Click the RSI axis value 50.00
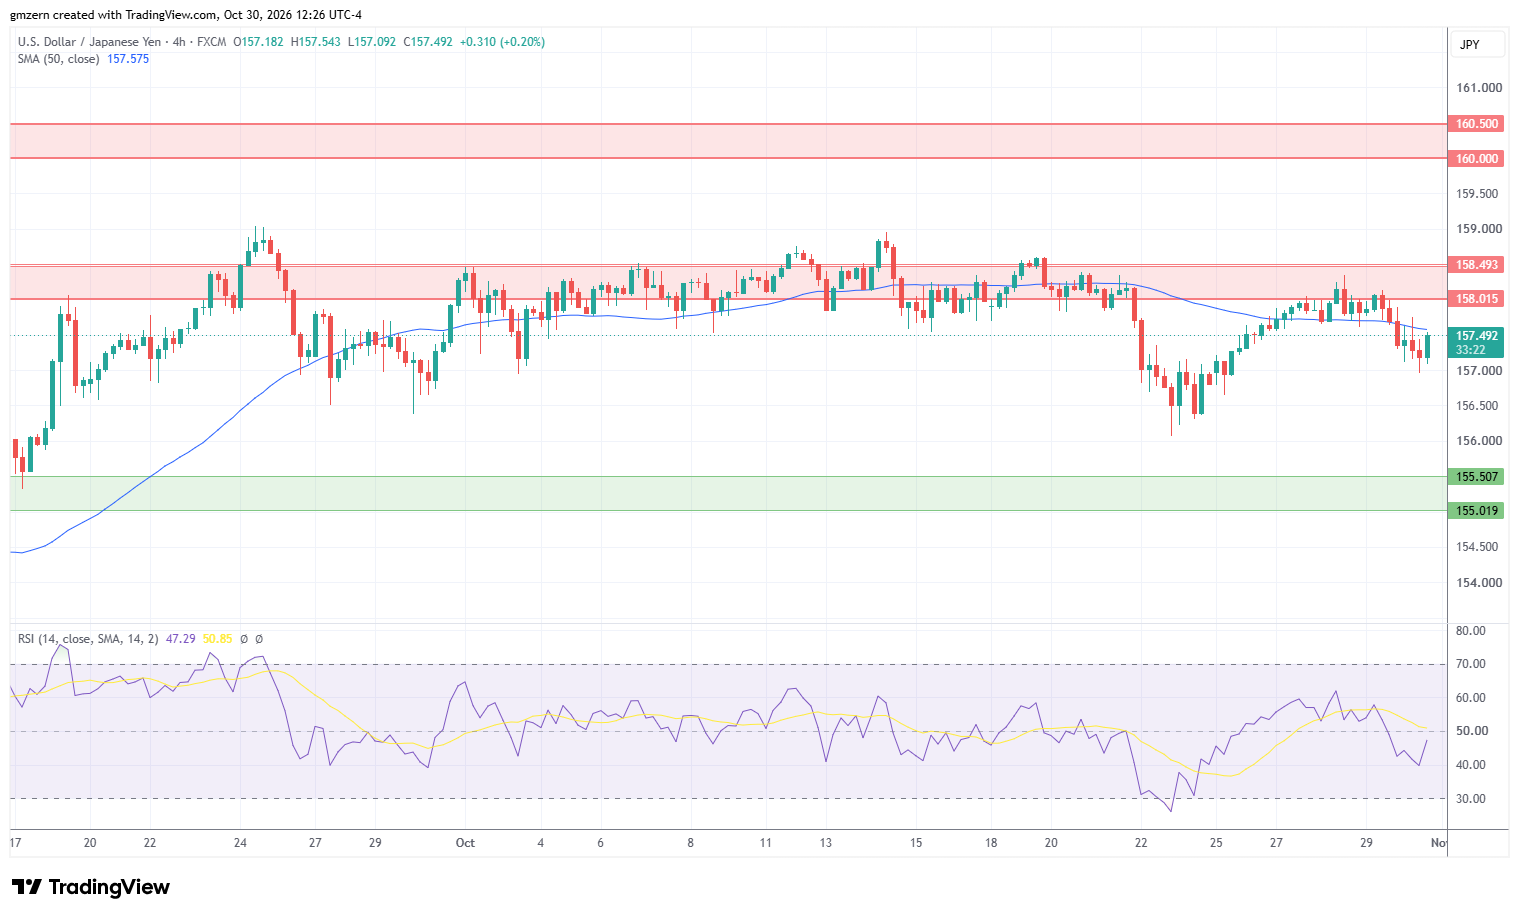 [1471, 731]
